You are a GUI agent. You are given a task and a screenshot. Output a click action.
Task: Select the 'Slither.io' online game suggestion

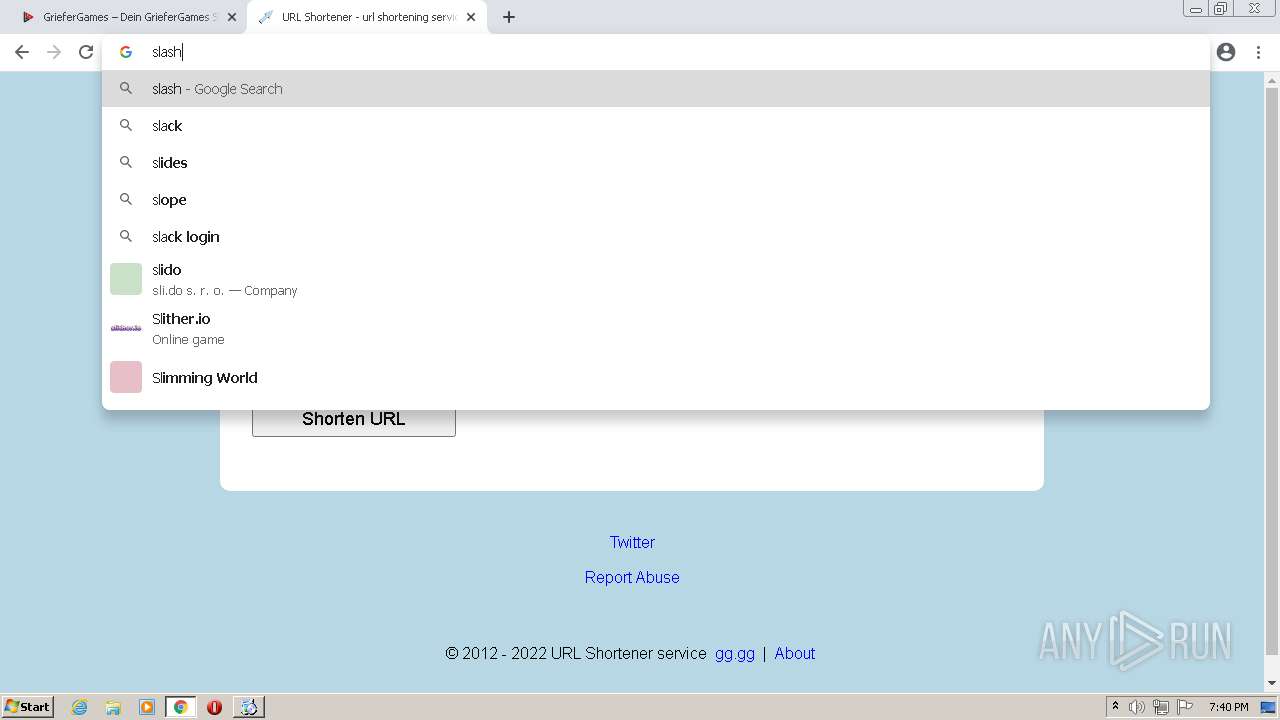656,328
